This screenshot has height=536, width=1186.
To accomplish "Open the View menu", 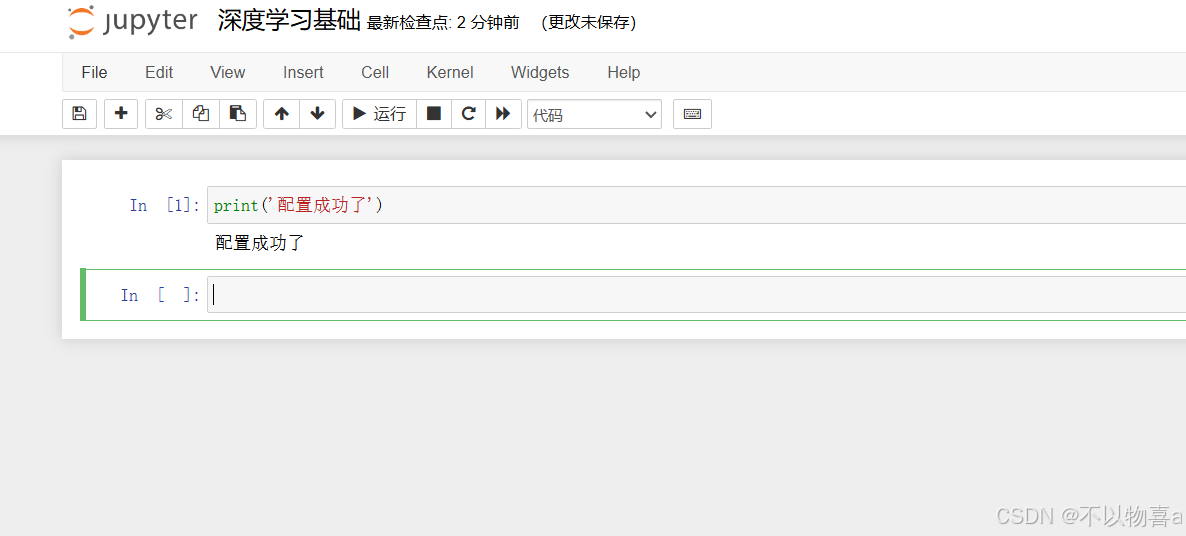I will 228,73.
